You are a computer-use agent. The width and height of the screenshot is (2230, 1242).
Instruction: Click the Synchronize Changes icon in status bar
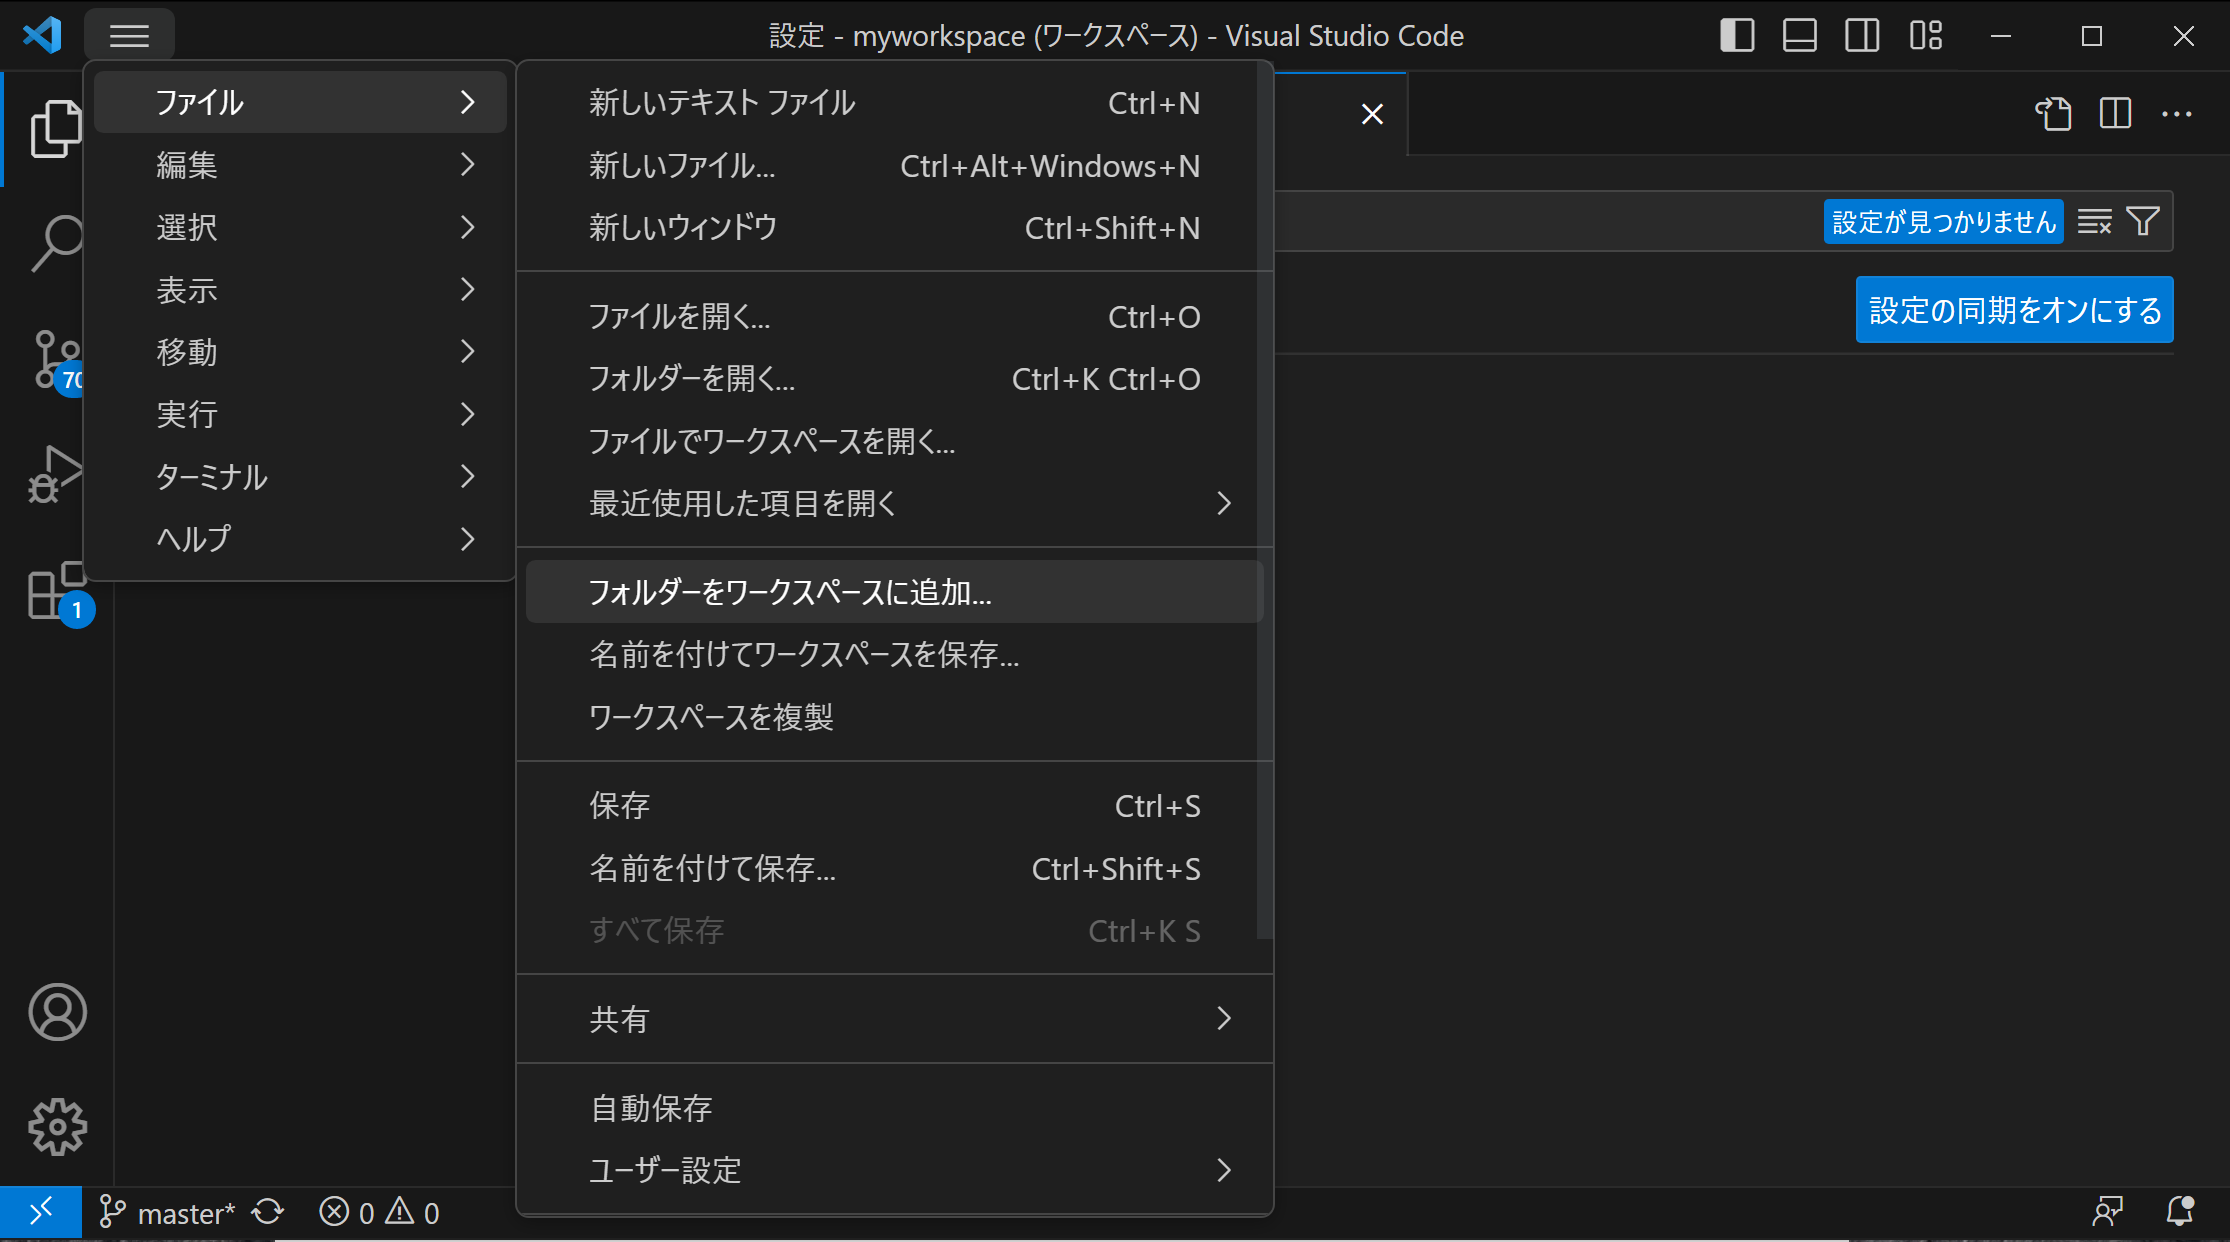(x=268, y=1212)
